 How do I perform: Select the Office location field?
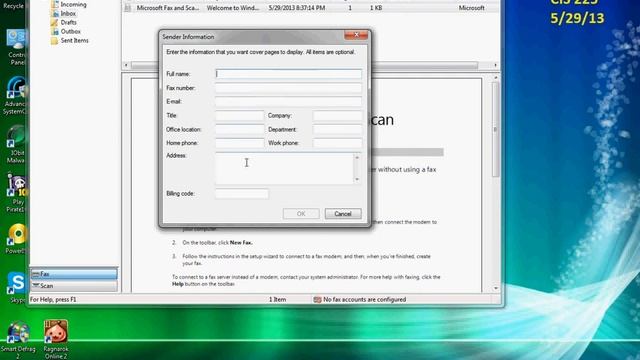coord(240,129)
